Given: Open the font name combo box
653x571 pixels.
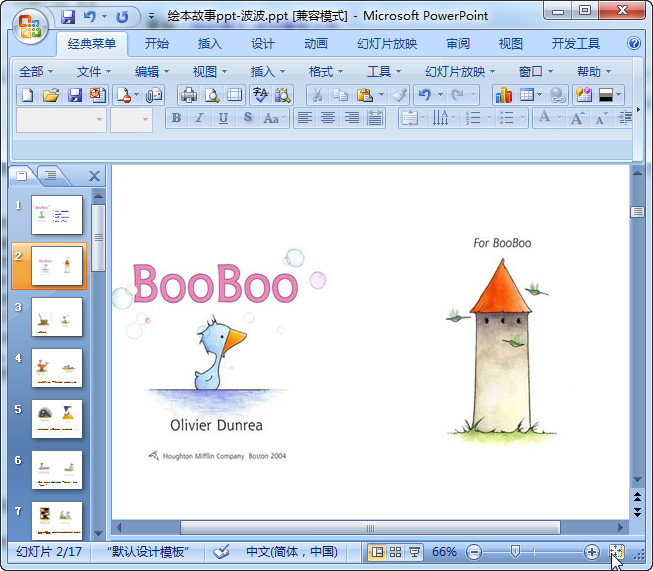Looking at the screenshot, I should 61,120.
